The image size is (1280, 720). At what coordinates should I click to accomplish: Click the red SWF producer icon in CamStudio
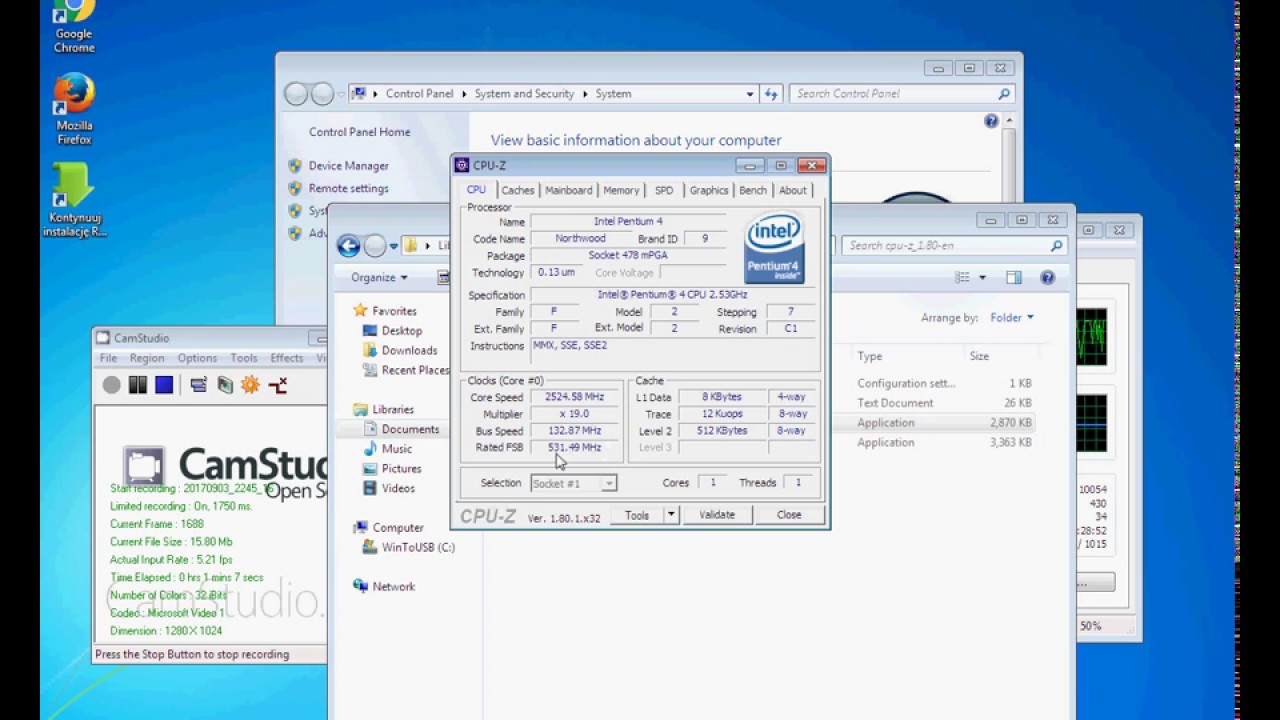click(278, 385)
